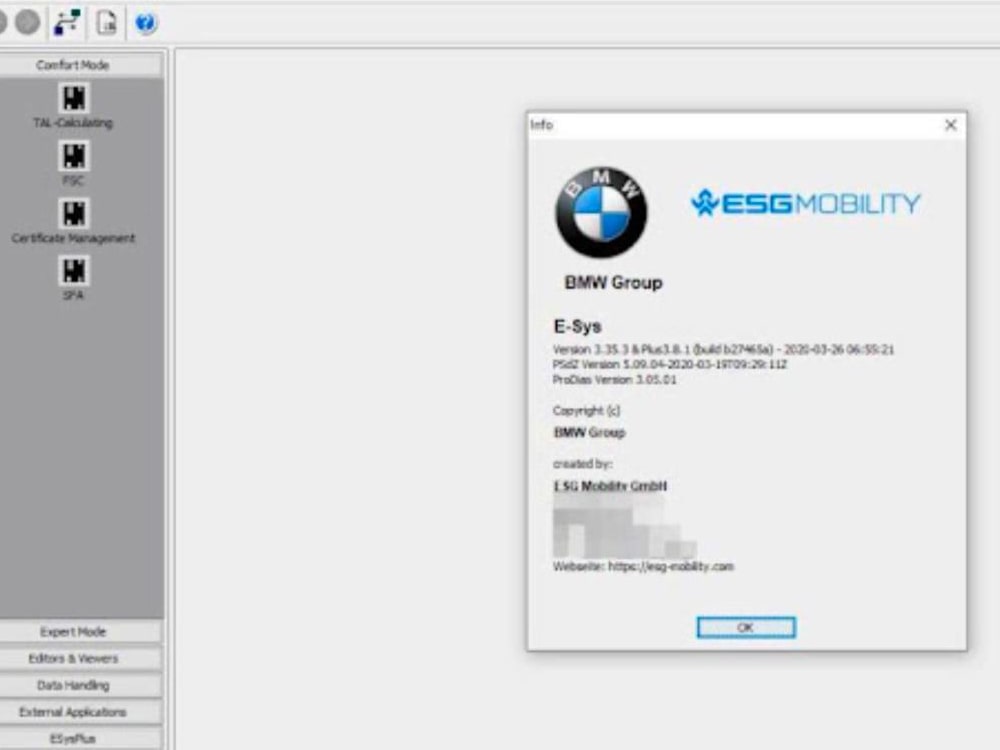1000x750 pixels.
Task: Open the Data Handling section
Action: tap(81, 686)
